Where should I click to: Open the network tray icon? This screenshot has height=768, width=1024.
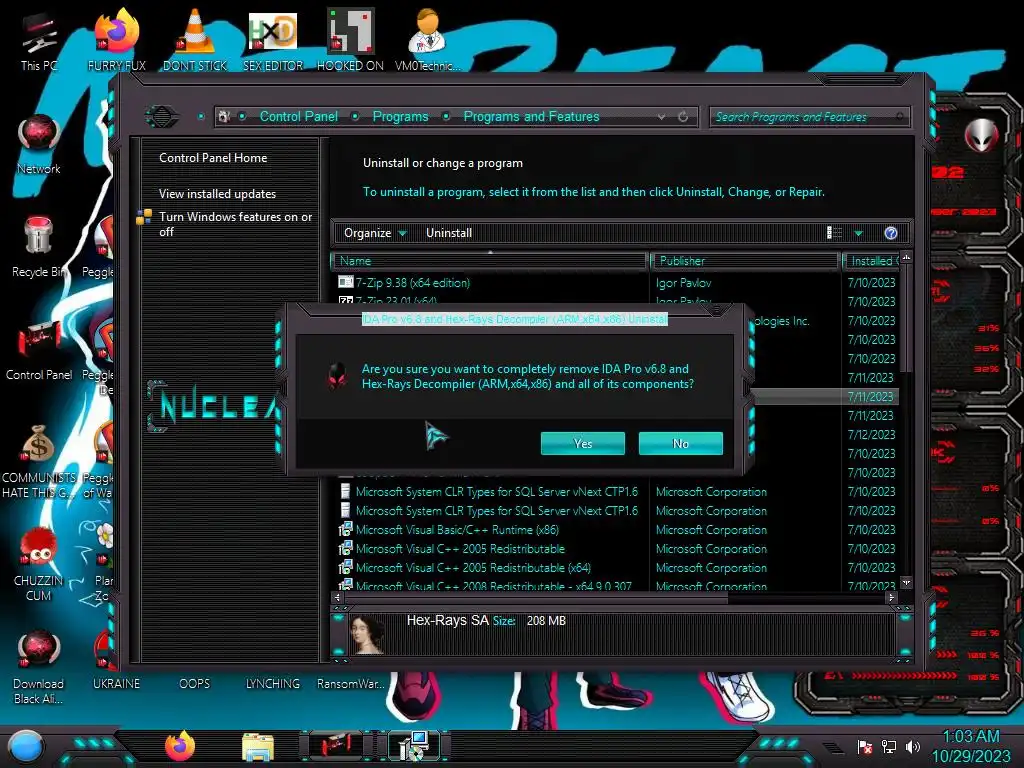coord(889,746)
